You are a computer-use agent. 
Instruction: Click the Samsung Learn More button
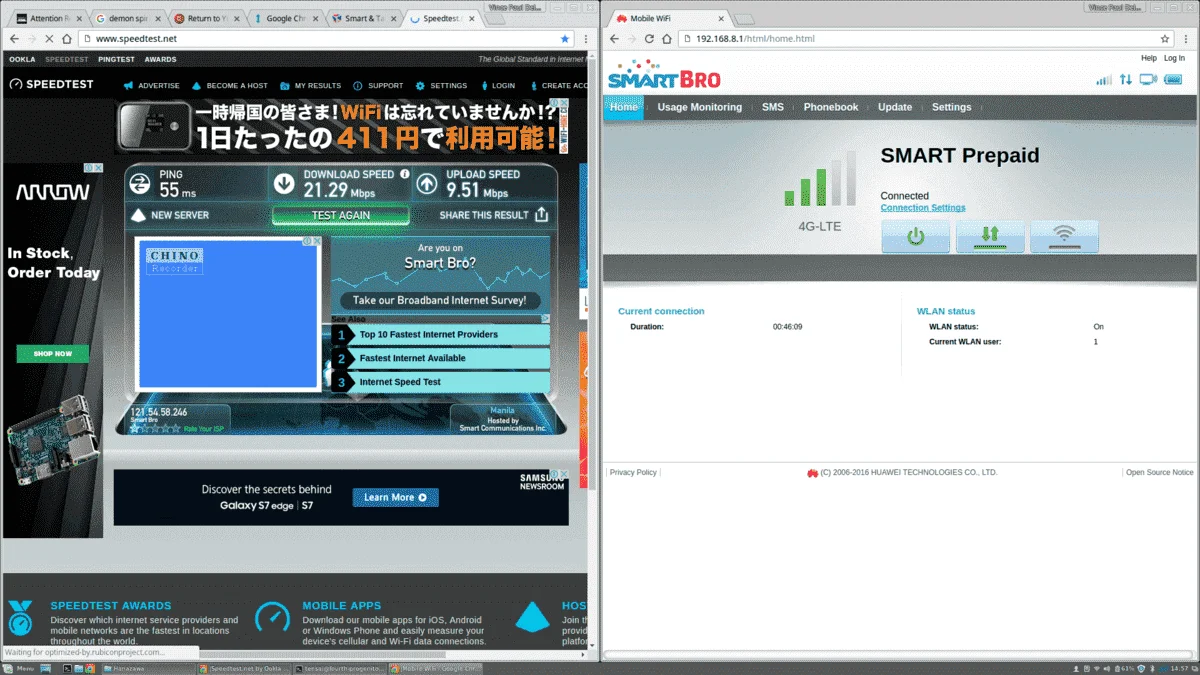click(x=395, y=497)
